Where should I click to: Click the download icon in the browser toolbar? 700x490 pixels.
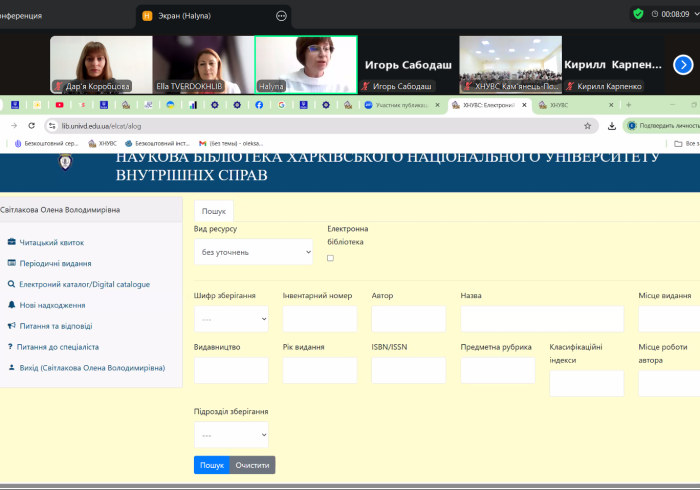click(611, 126)
